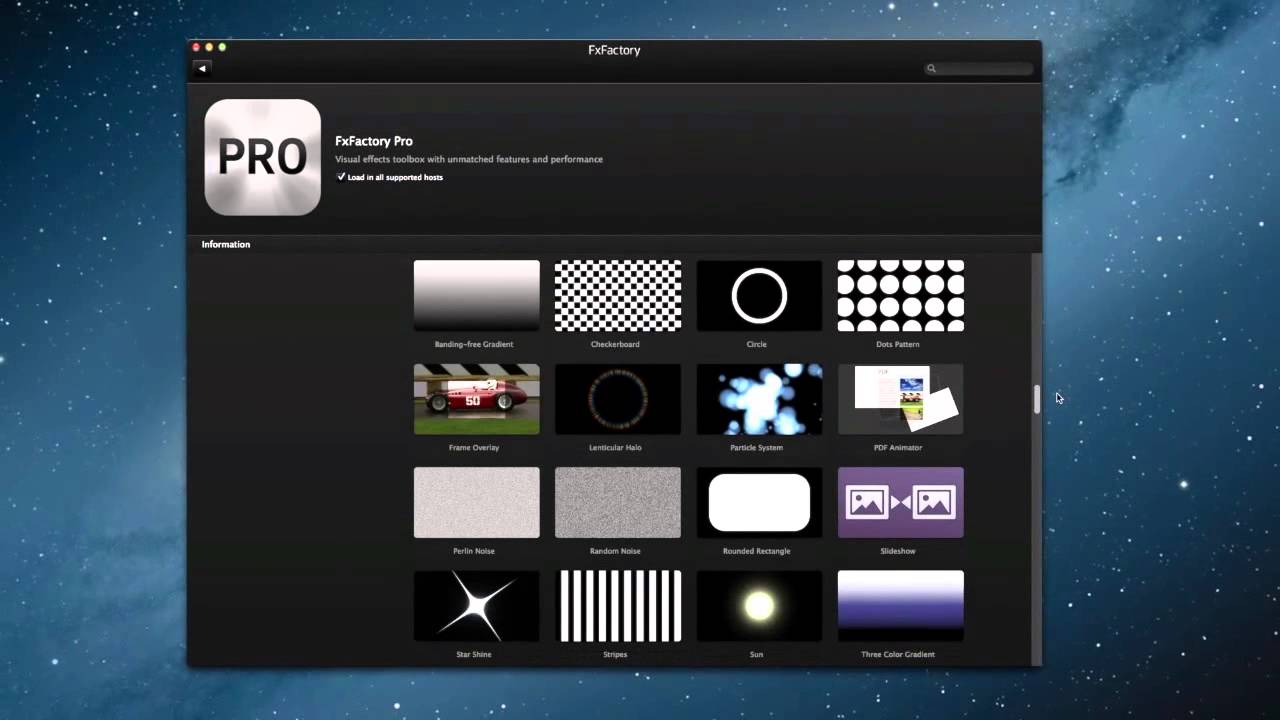Open the Slideshow thumbnail

pyautogui.click(x=901, y=502)
